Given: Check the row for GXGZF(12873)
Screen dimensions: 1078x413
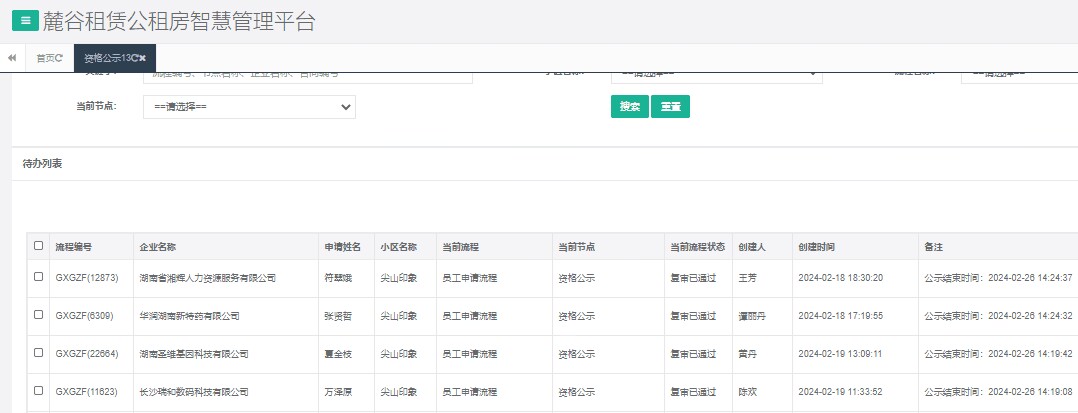Looking at the screenshot, I should click(39, 277).
